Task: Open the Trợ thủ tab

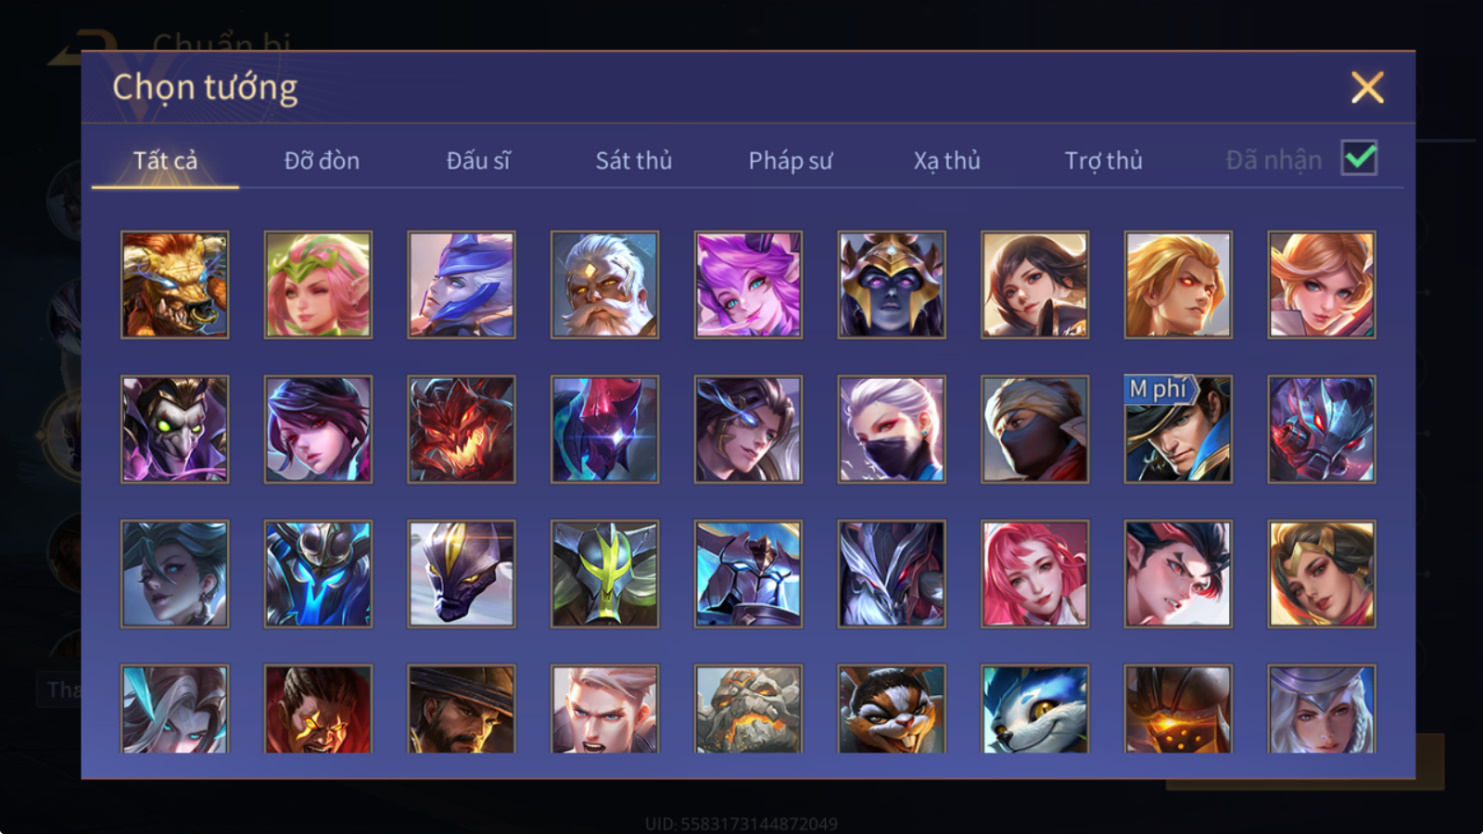Action: pos(1103,160)
